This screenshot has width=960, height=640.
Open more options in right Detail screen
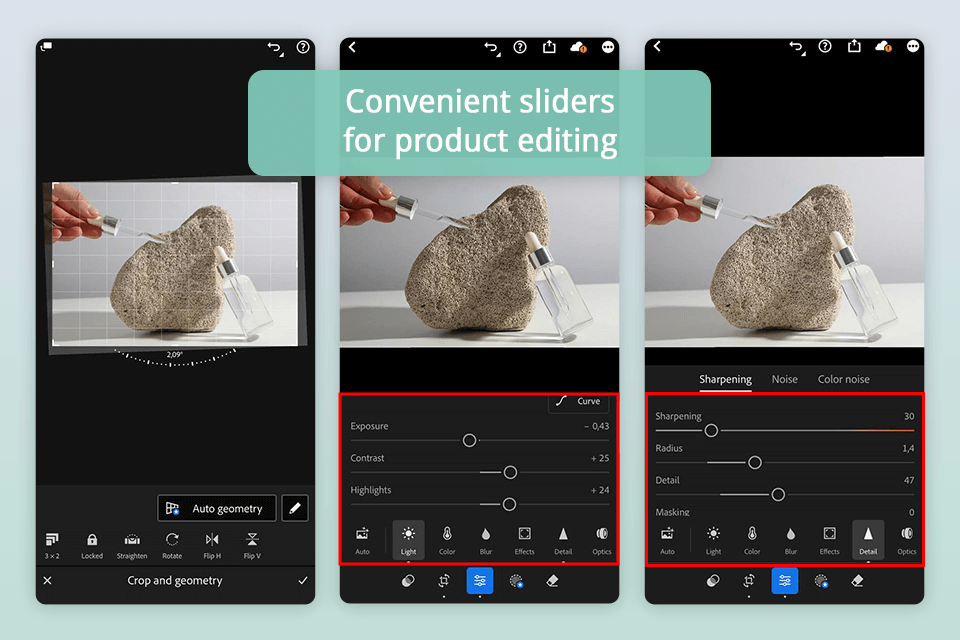[x=913, y=46]
